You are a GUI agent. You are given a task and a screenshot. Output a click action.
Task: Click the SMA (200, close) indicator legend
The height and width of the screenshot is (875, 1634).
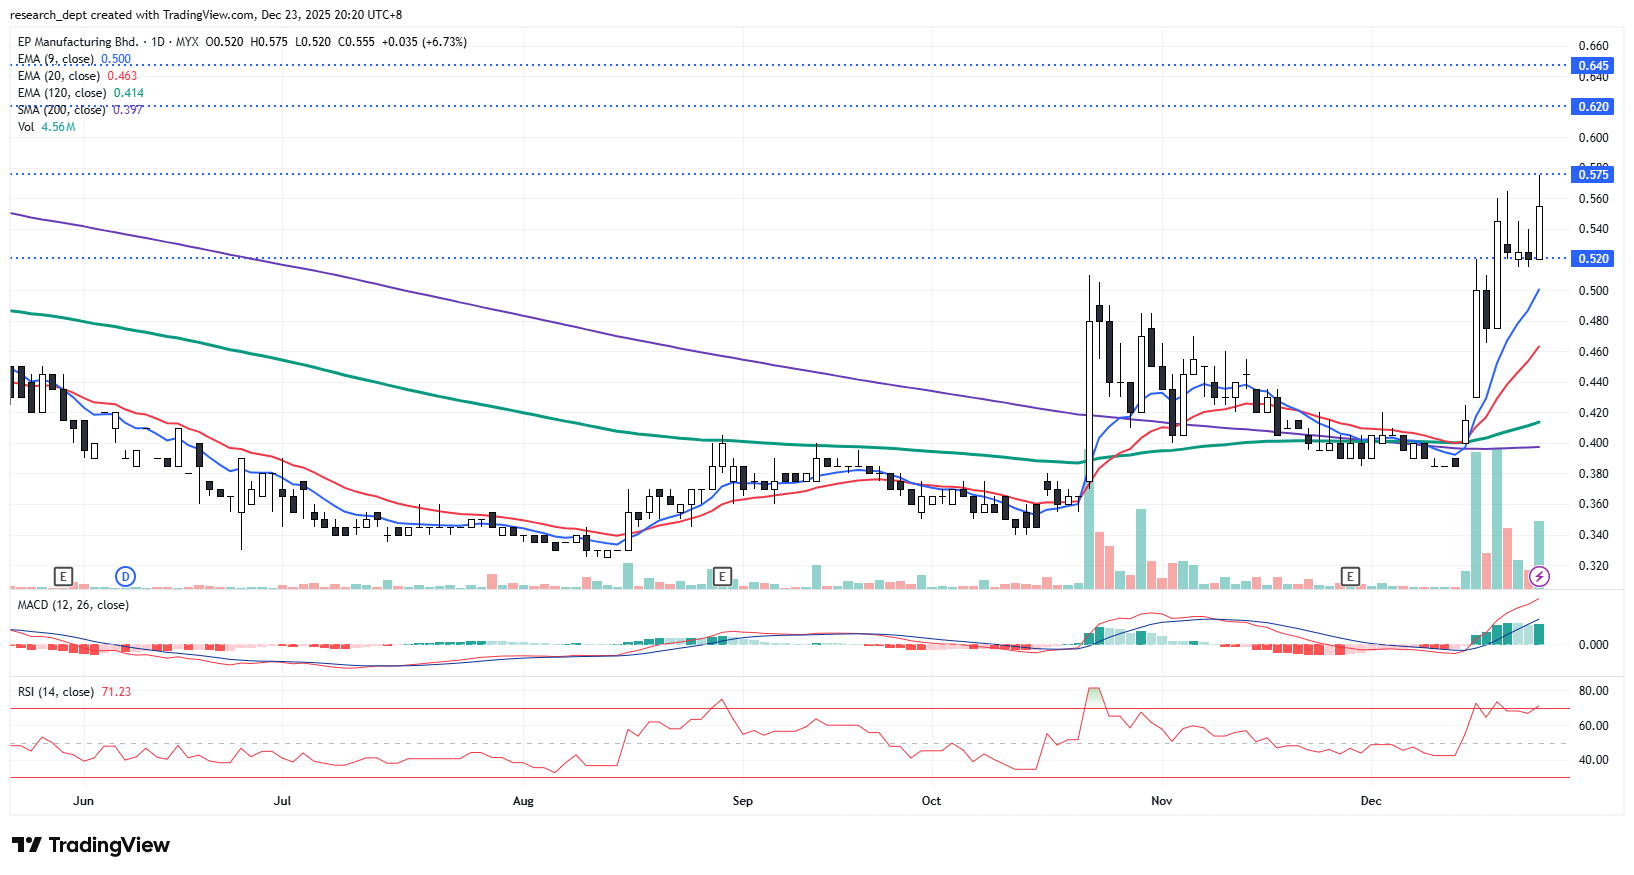coord(62,110)
